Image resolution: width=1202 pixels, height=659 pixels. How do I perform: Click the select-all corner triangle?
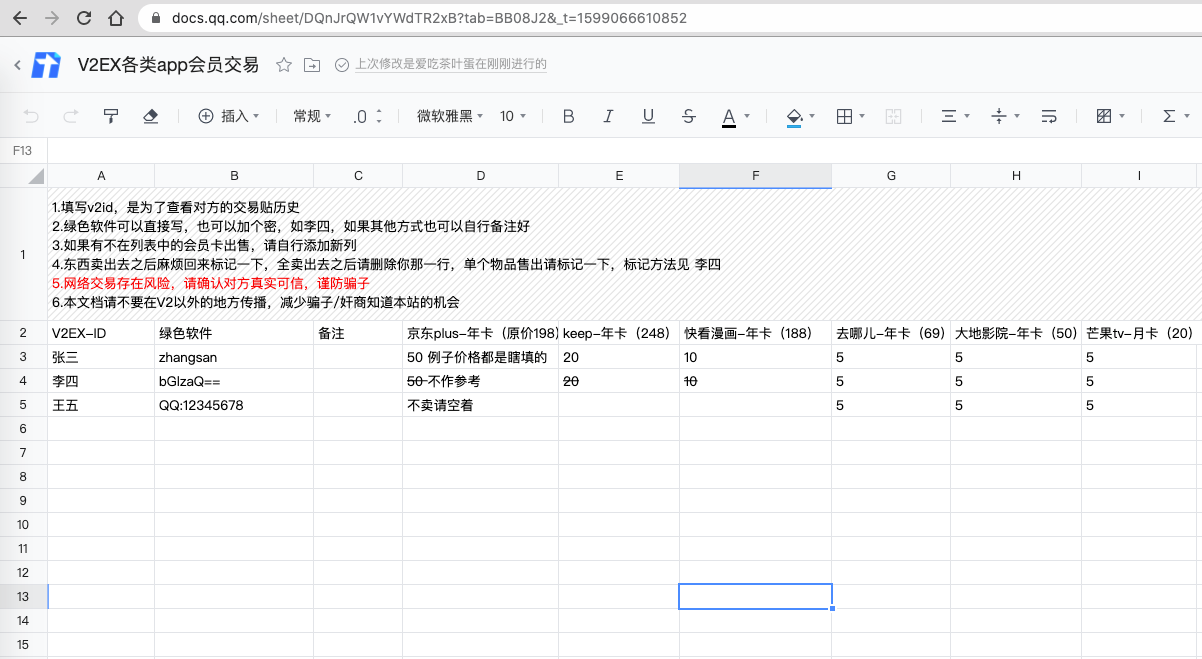point(36,176)
